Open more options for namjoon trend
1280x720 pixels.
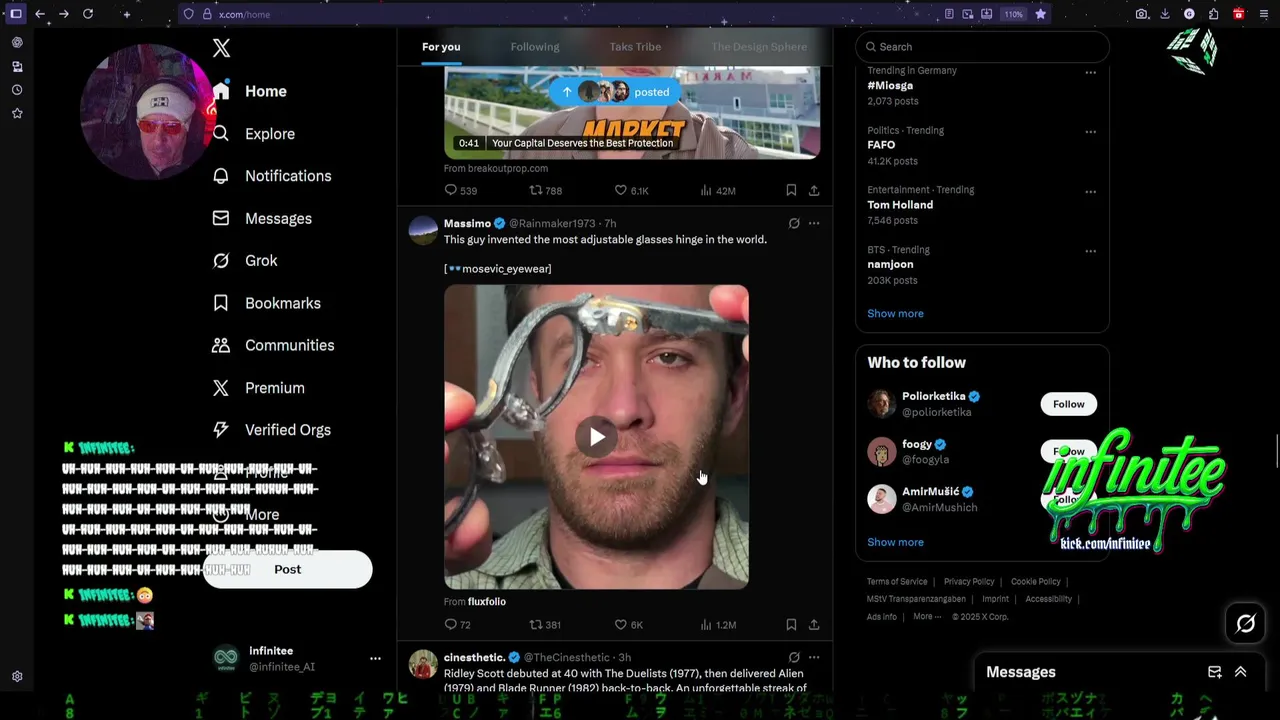[1090, 251]
